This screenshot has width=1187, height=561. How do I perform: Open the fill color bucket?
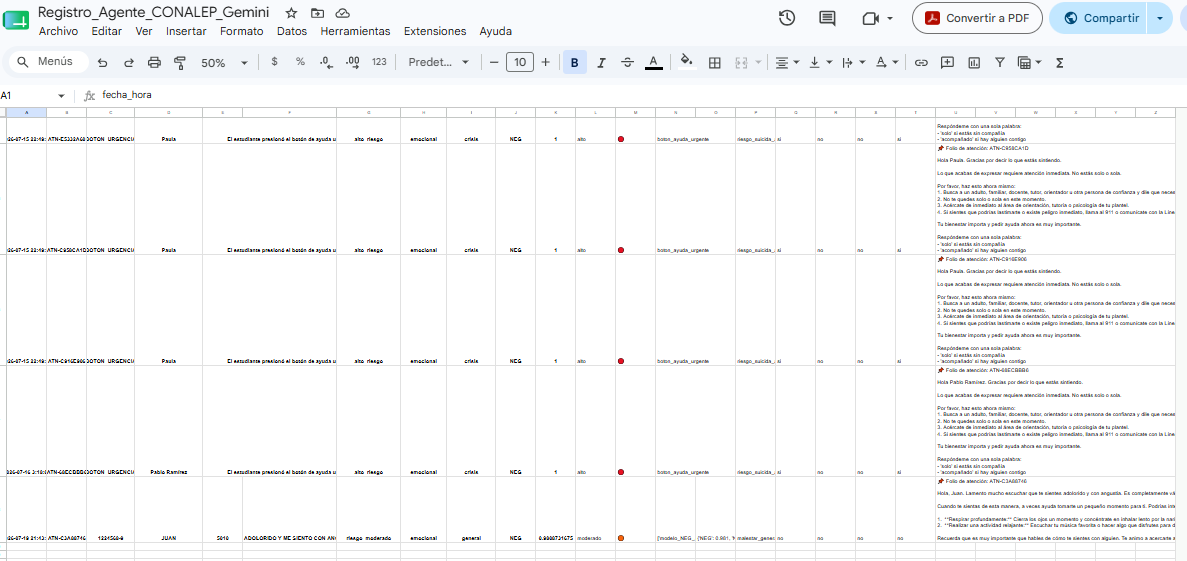[x=687, y=62]
